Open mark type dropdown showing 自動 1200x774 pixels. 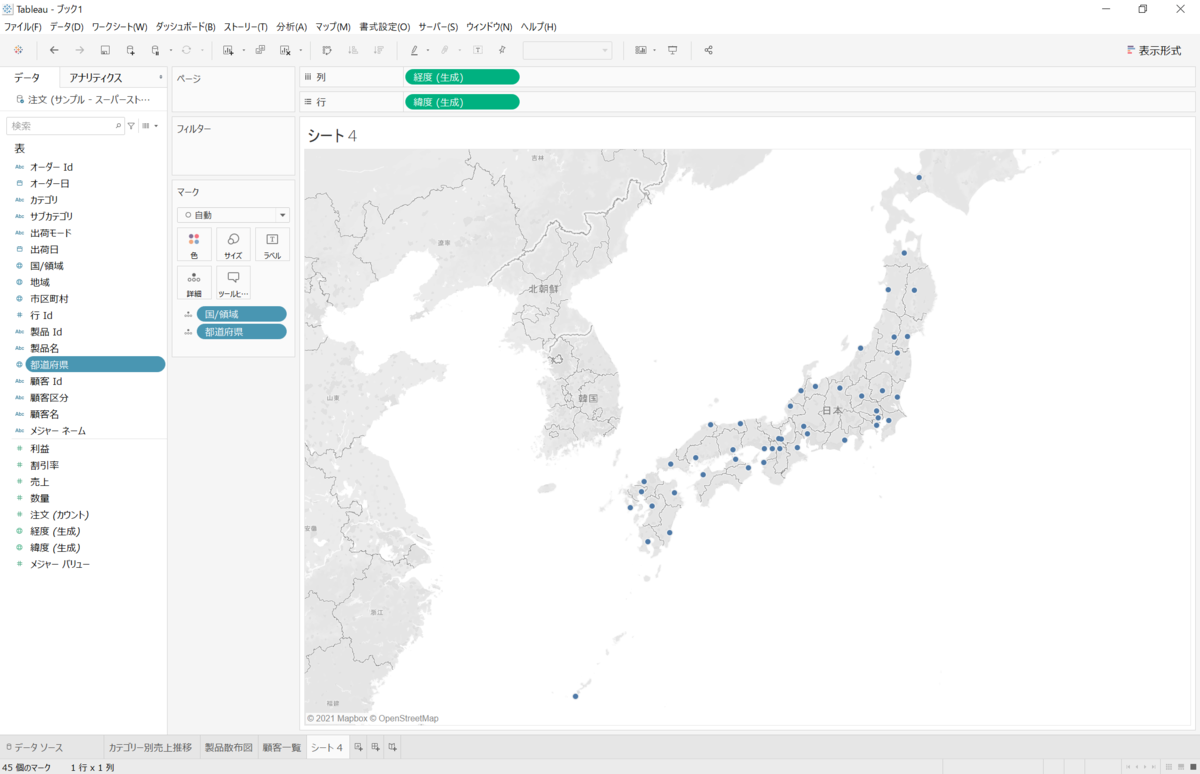coord(234,215)
